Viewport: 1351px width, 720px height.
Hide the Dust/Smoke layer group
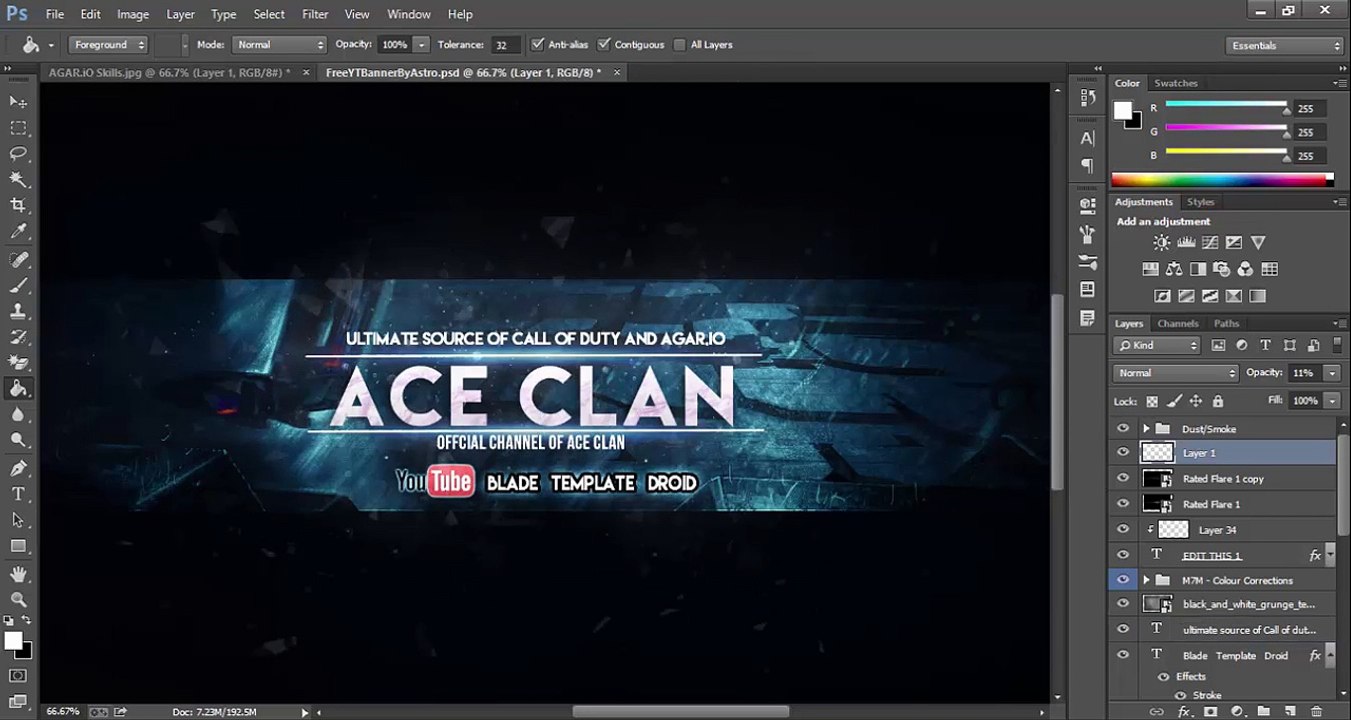(1123, 429)
